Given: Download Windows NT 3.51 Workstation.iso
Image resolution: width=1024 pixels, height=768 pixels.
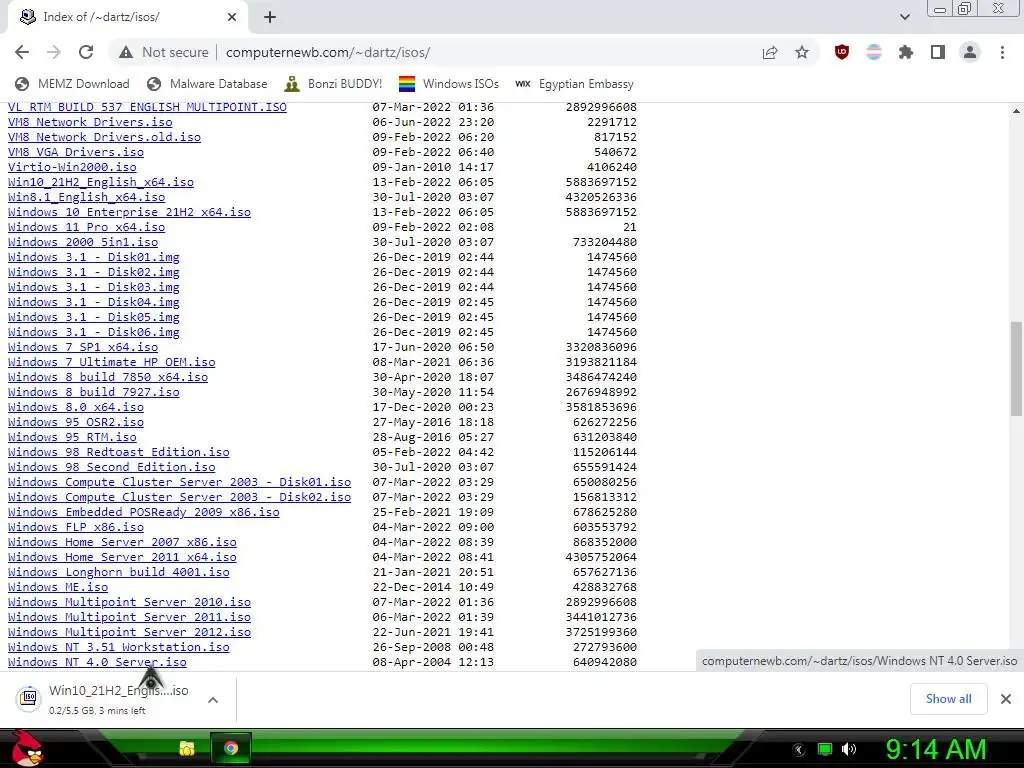Looking at the screenshot, I should 119,648.
